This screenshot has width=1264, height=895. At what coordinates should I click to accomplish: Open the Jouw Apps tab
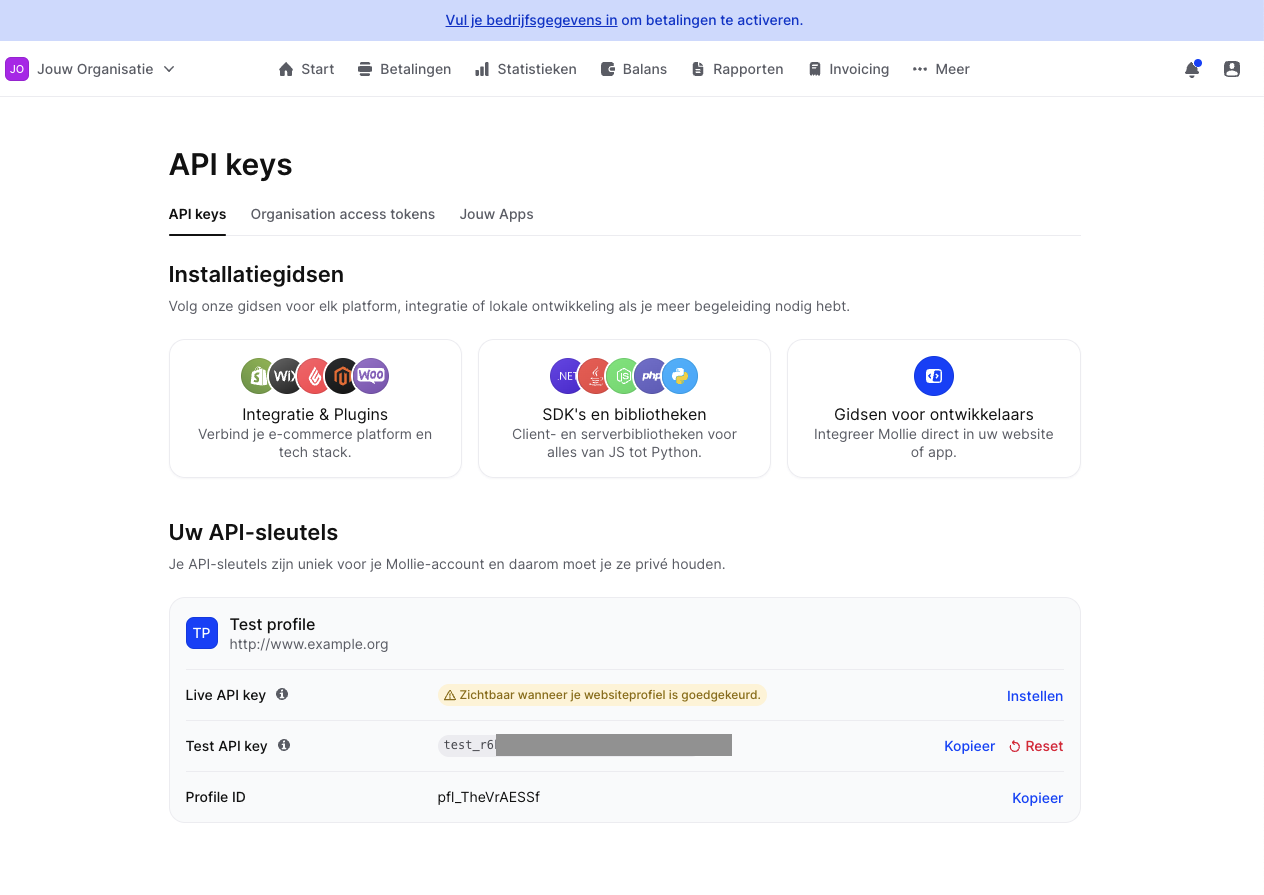pos(496,214)
